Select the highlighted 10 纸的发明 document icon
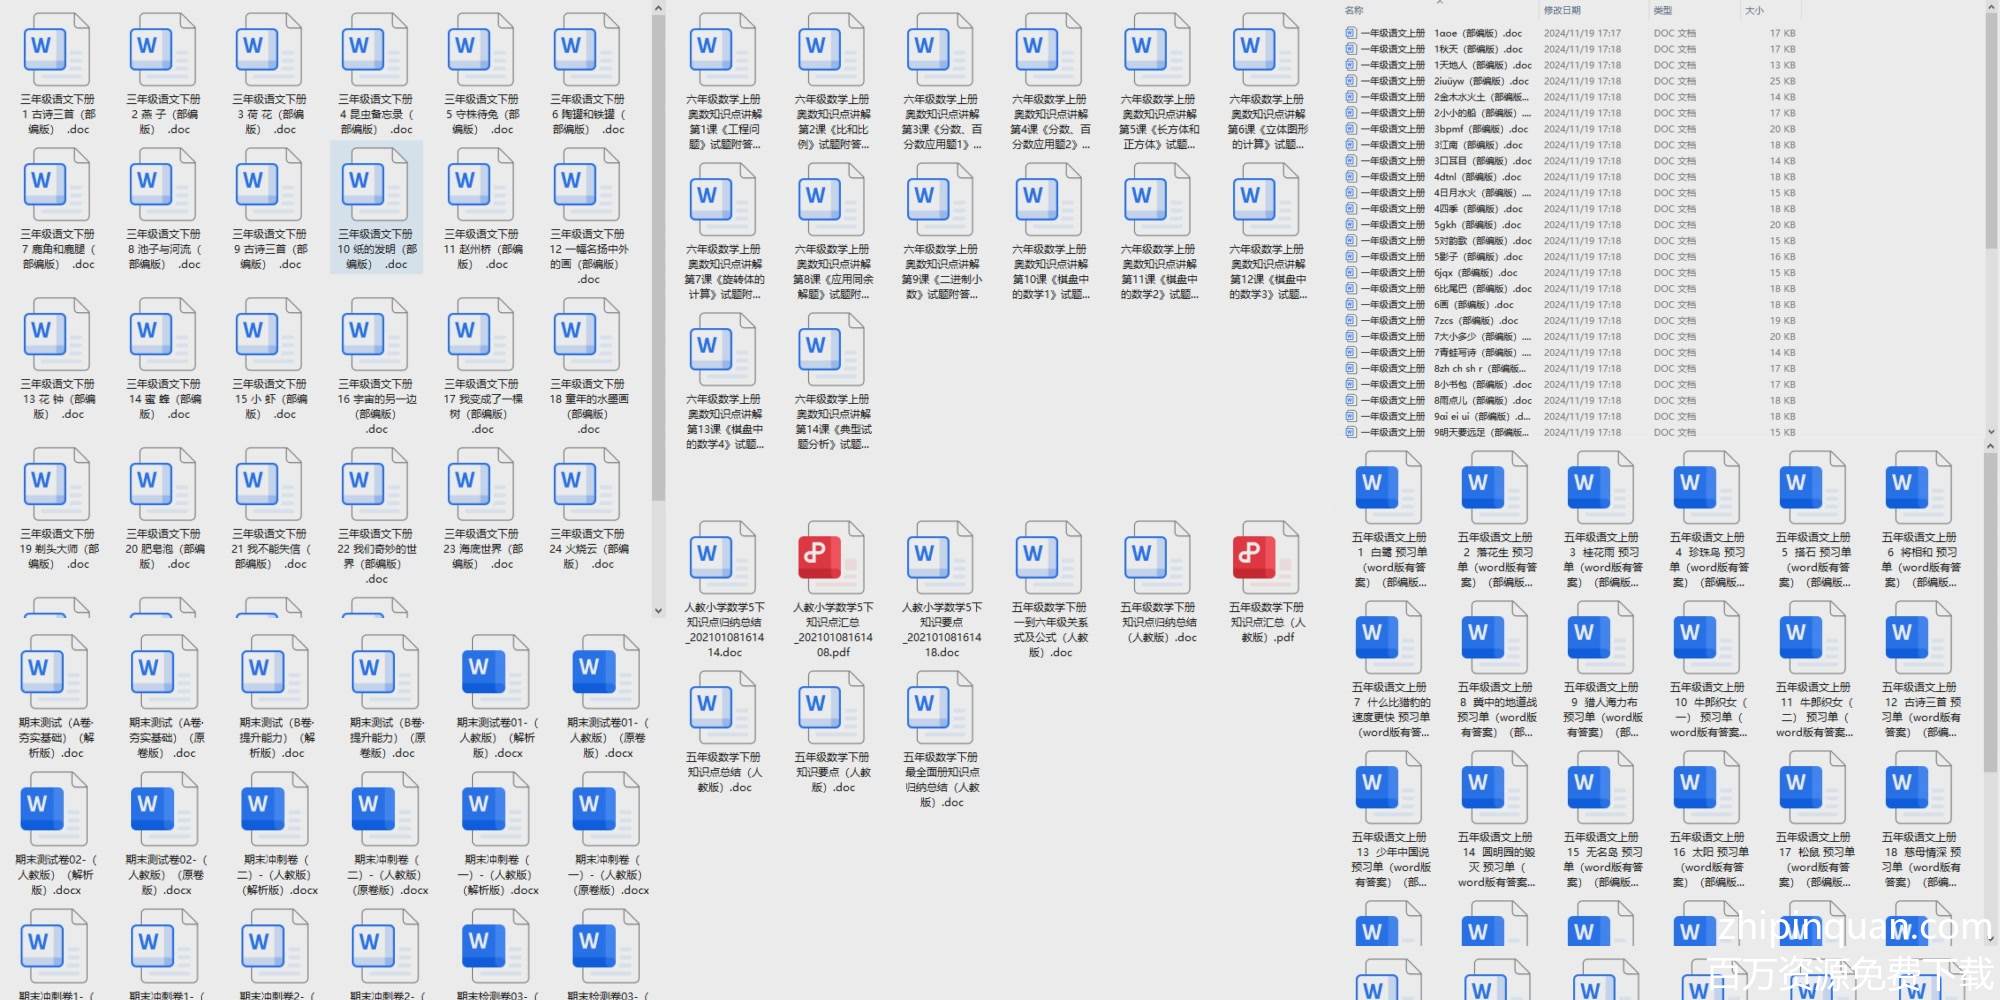The width and height of the screenshot is (2000, 1000). click(x=374, y=185)
